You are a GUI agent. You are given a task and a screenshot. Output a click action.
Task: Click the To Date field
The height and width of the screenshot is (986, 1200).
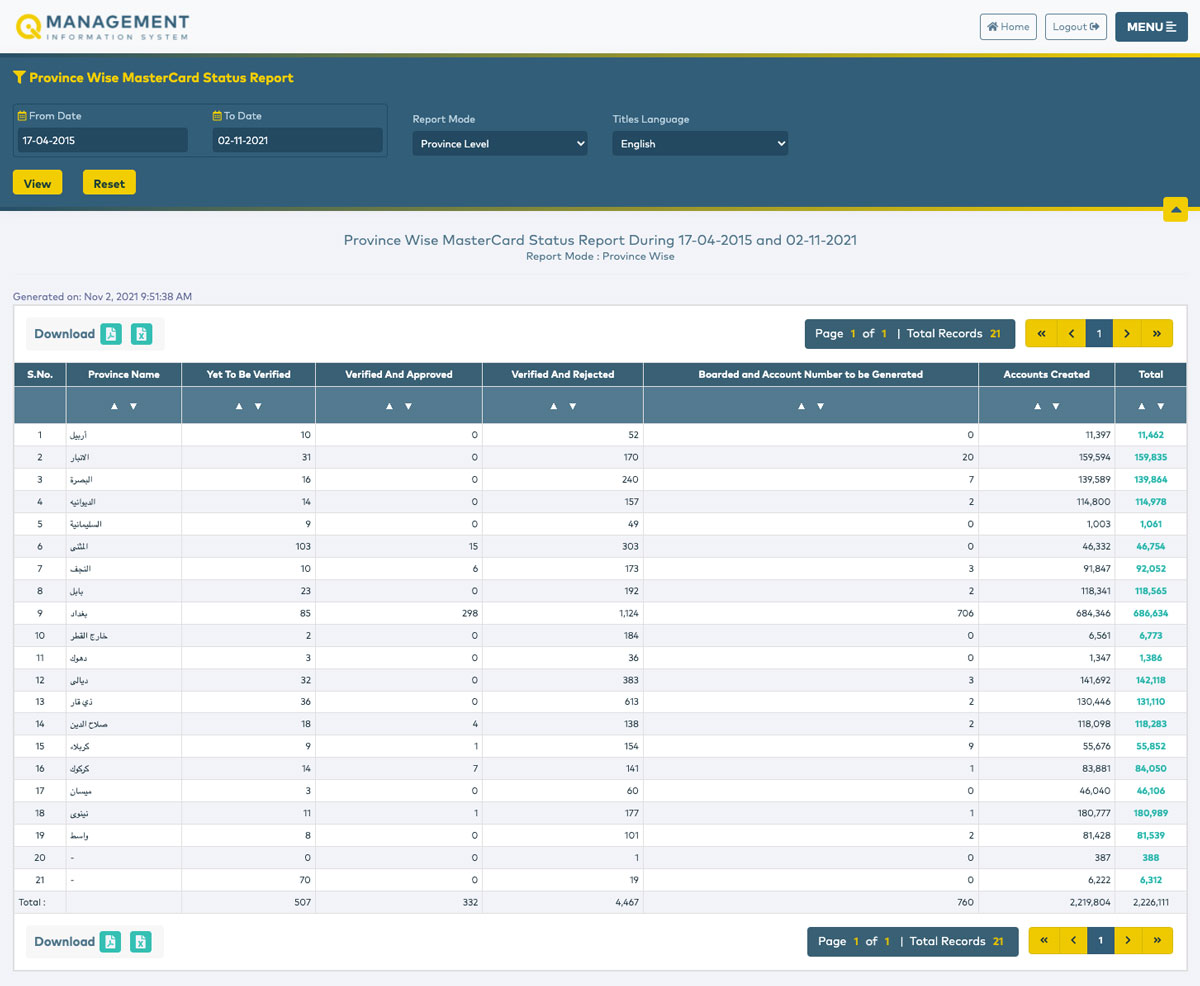tap(297, 141)
